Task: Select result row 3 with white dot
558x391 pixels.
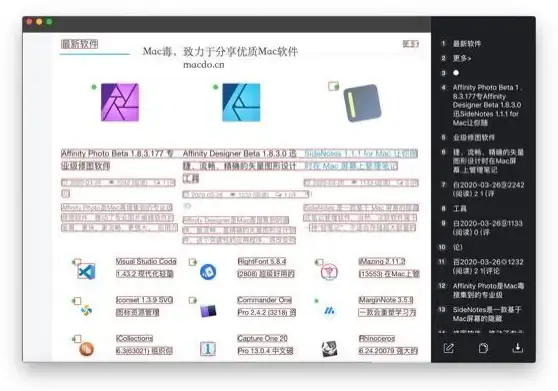Action: pyautogui.click(x=456, y=73)
